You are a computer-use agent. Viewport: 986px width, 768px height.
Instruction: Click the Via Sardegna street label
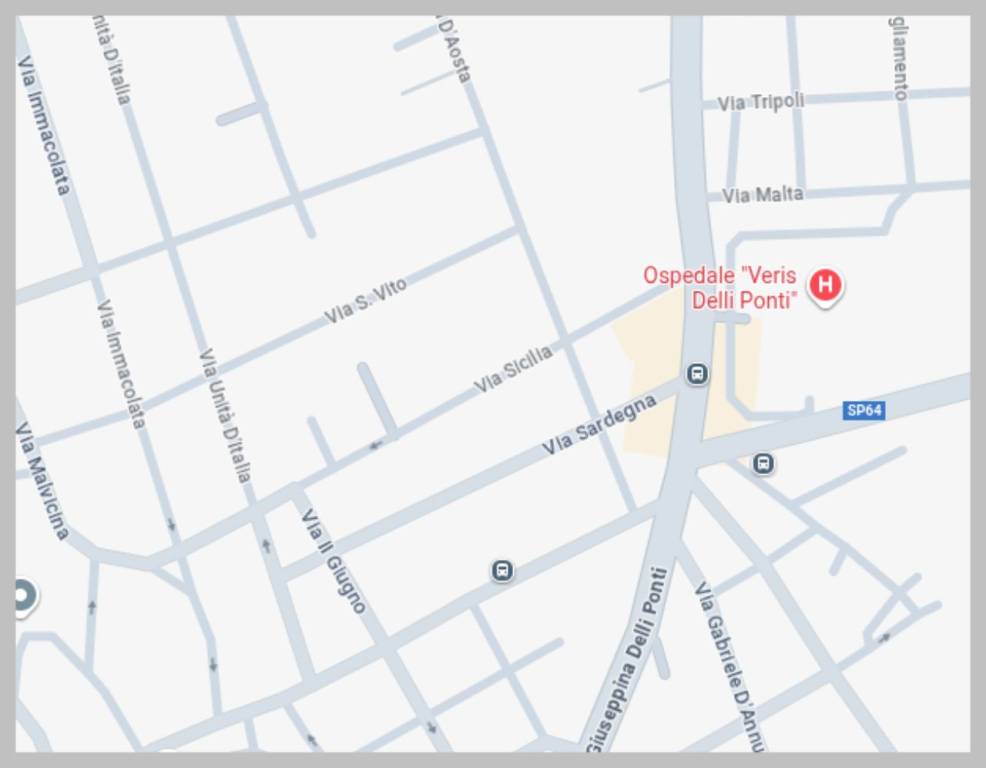599,425
